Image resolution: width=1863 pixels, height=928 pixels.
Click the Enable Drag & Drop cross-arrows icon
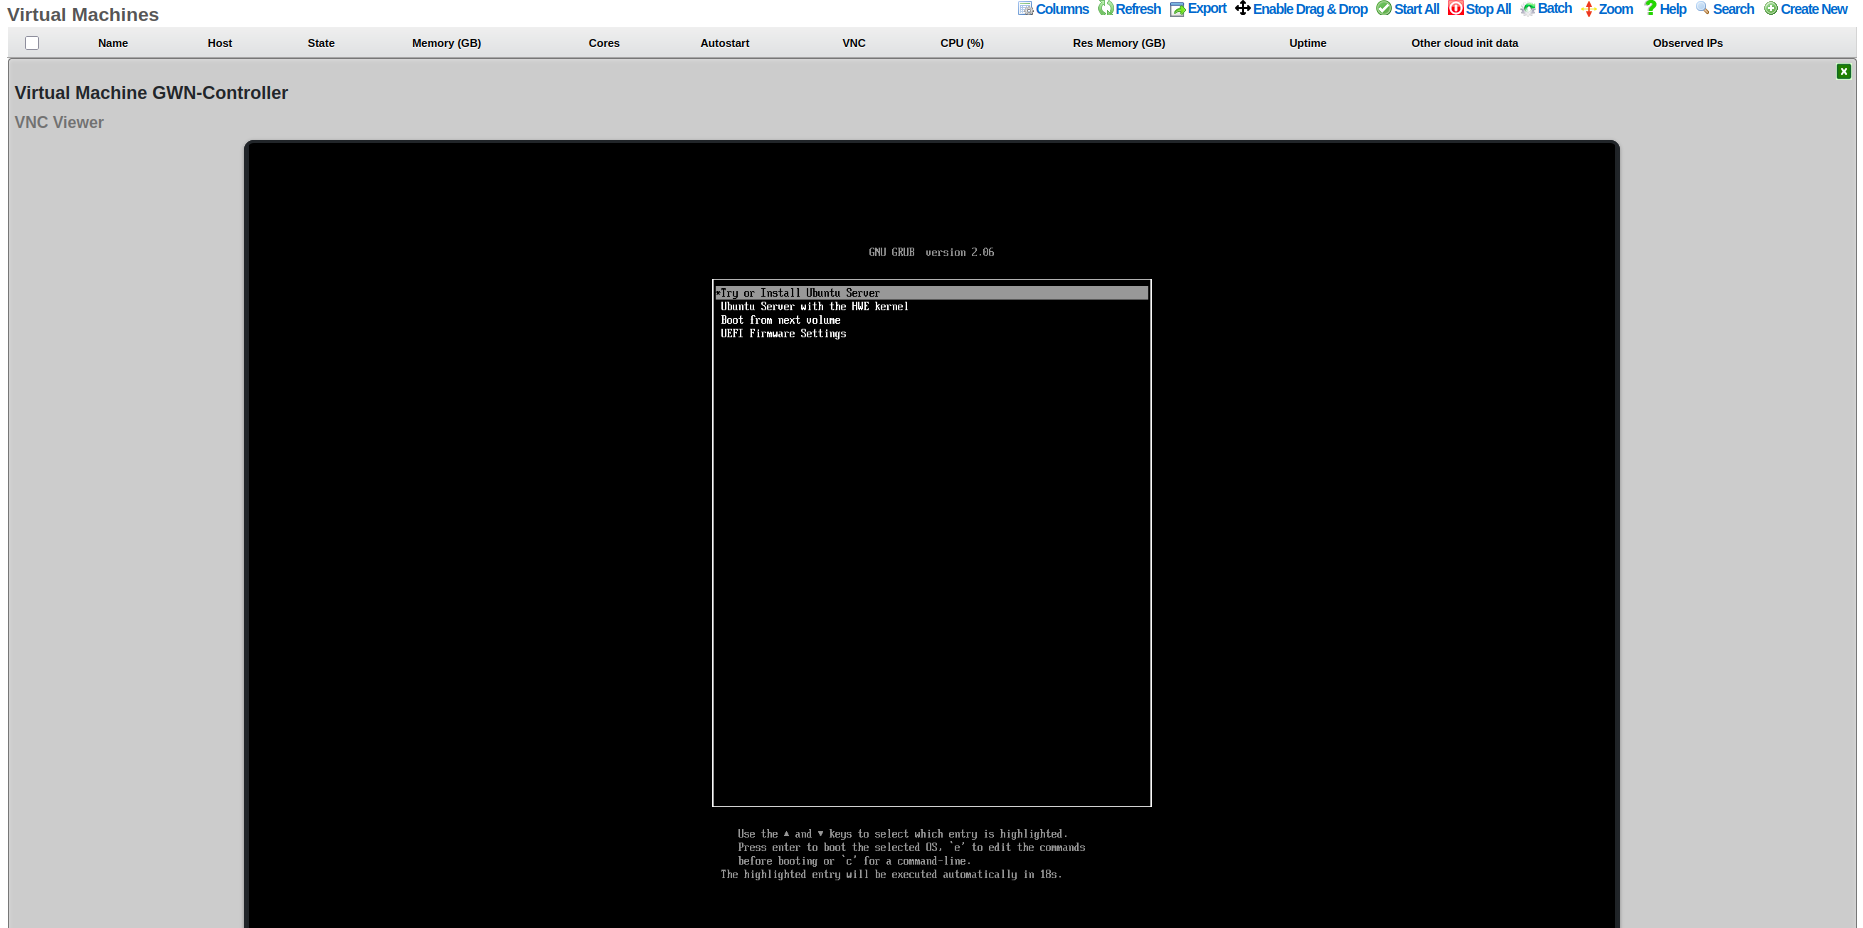1243,9
